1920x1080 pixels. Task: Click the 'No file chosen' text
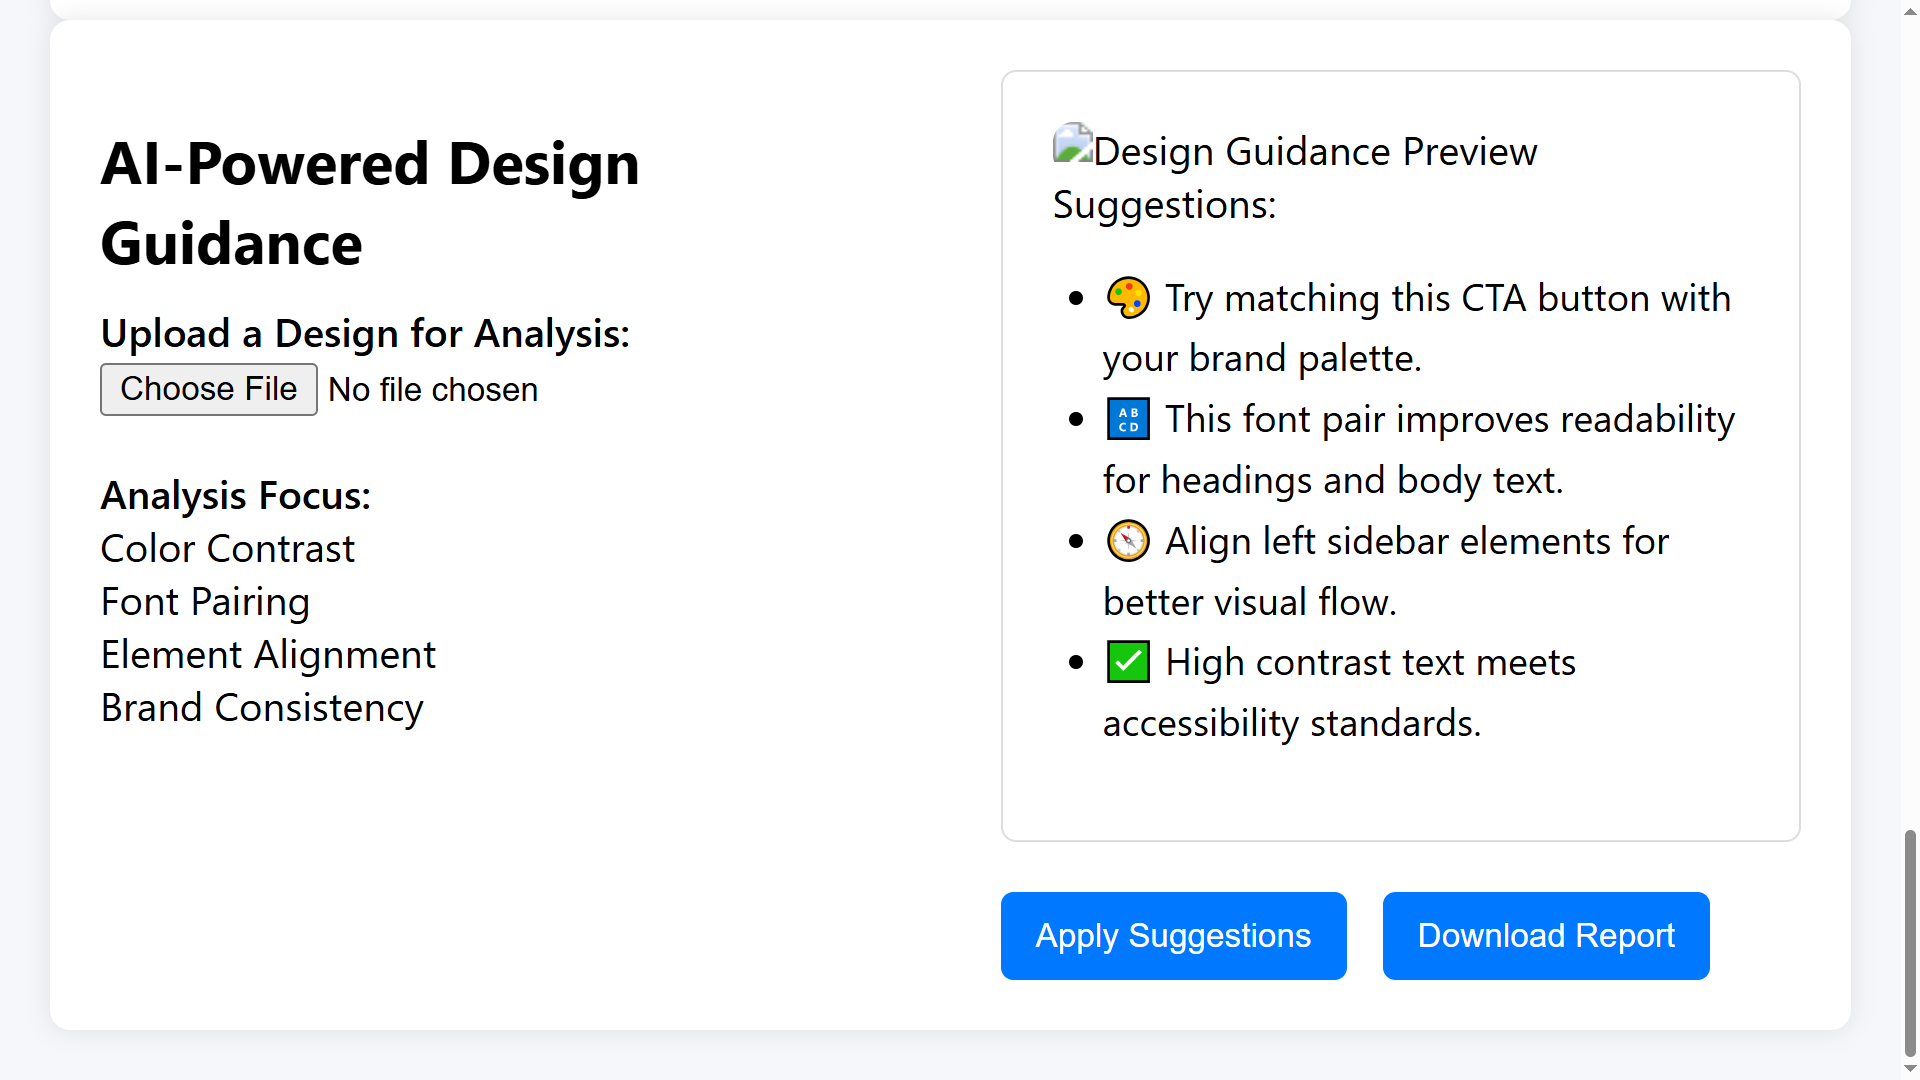(x=433, y=390)
